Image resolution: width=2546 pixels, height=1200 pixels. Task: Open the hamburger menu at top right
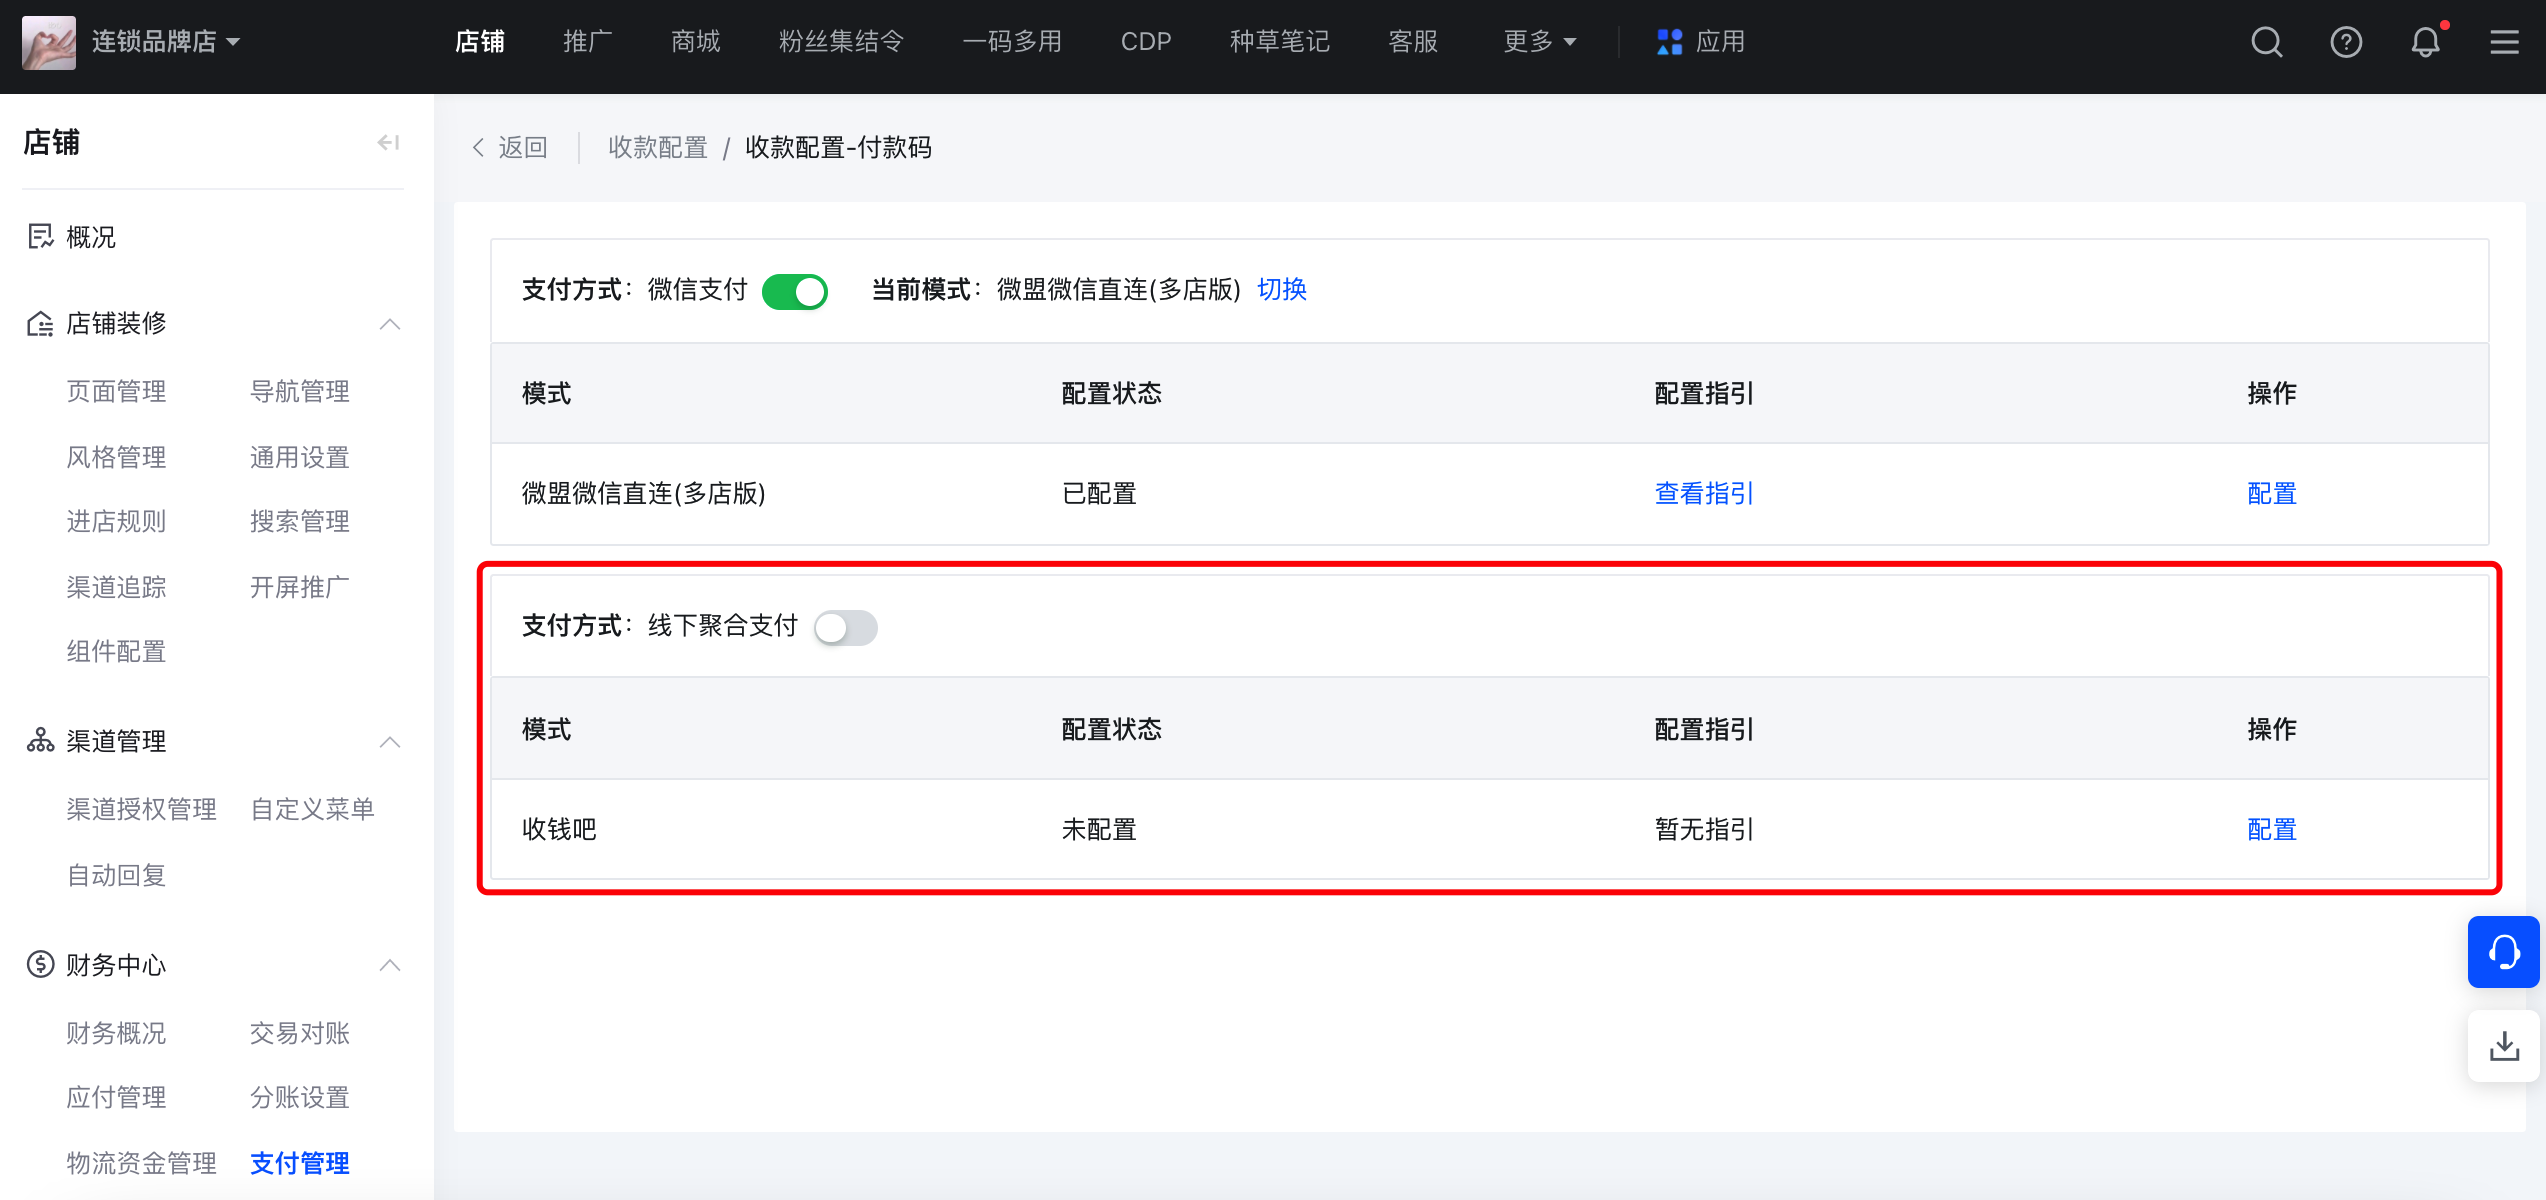(2505, 42)
